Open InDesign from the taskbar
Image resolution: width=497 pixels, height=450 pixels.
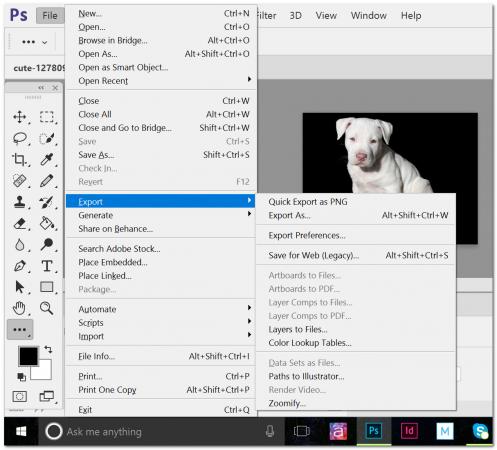[409, 431]
